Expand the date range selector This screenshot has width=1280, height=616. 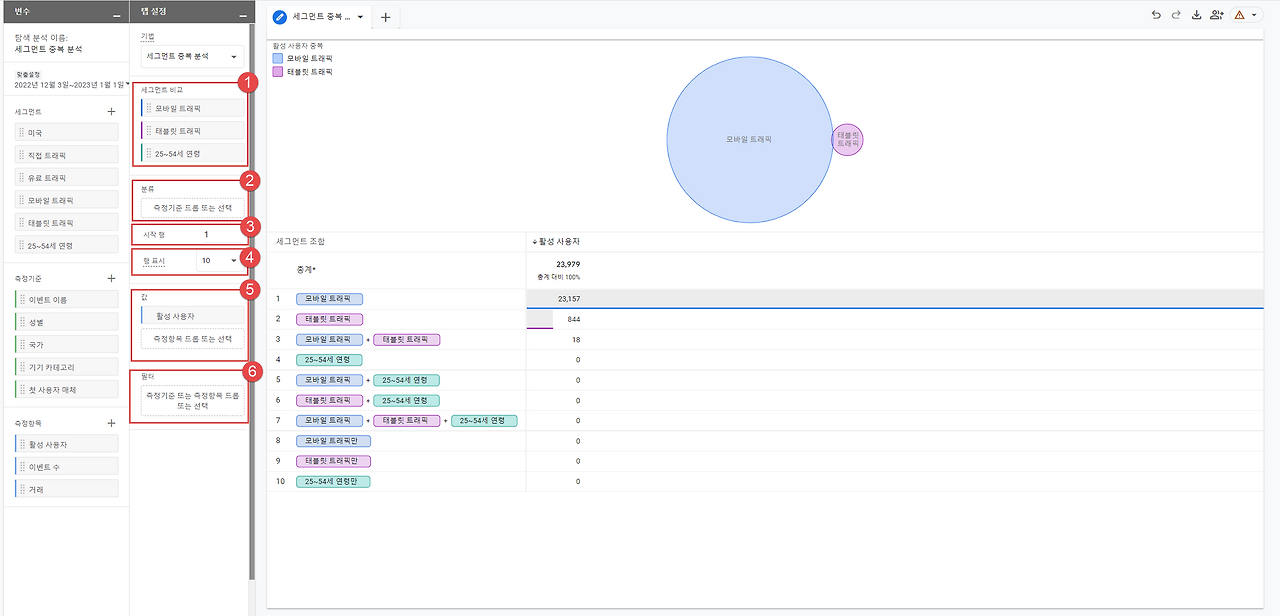68,85
